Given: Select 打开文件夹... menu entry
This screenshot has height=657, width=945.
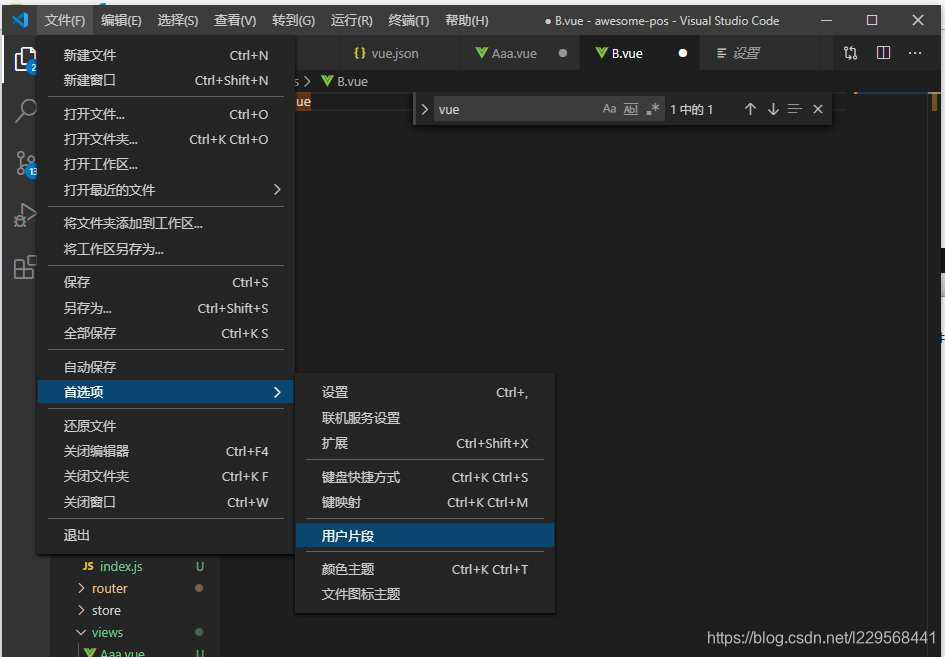Looking at the screenshot, I should [166, 139].
